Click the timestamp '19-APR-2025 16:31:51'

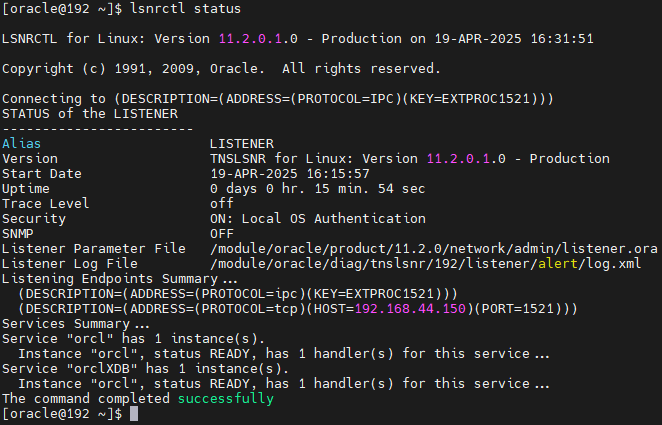pyautogui.click(x=514, y=38)
